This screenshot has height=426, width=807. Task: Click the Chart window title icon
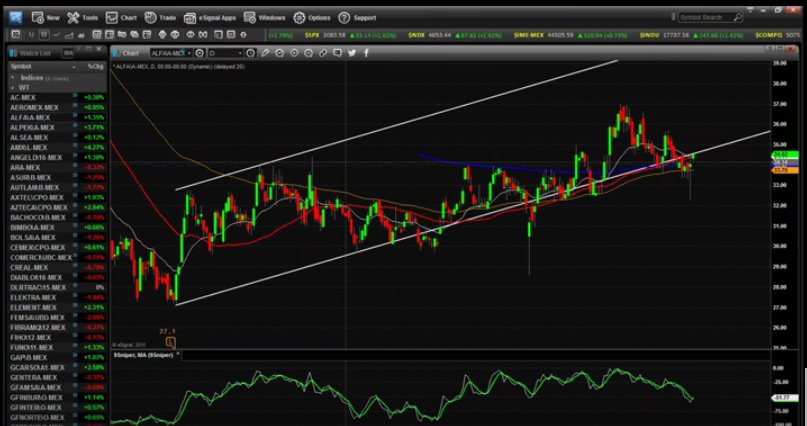coord(116,53)
